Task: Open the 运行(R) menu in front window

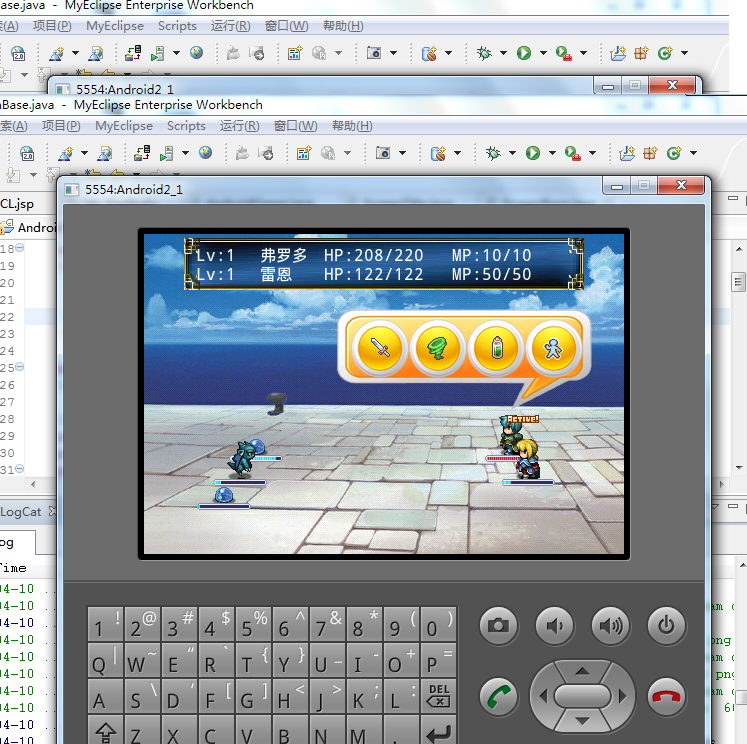Action: point(240,126)
